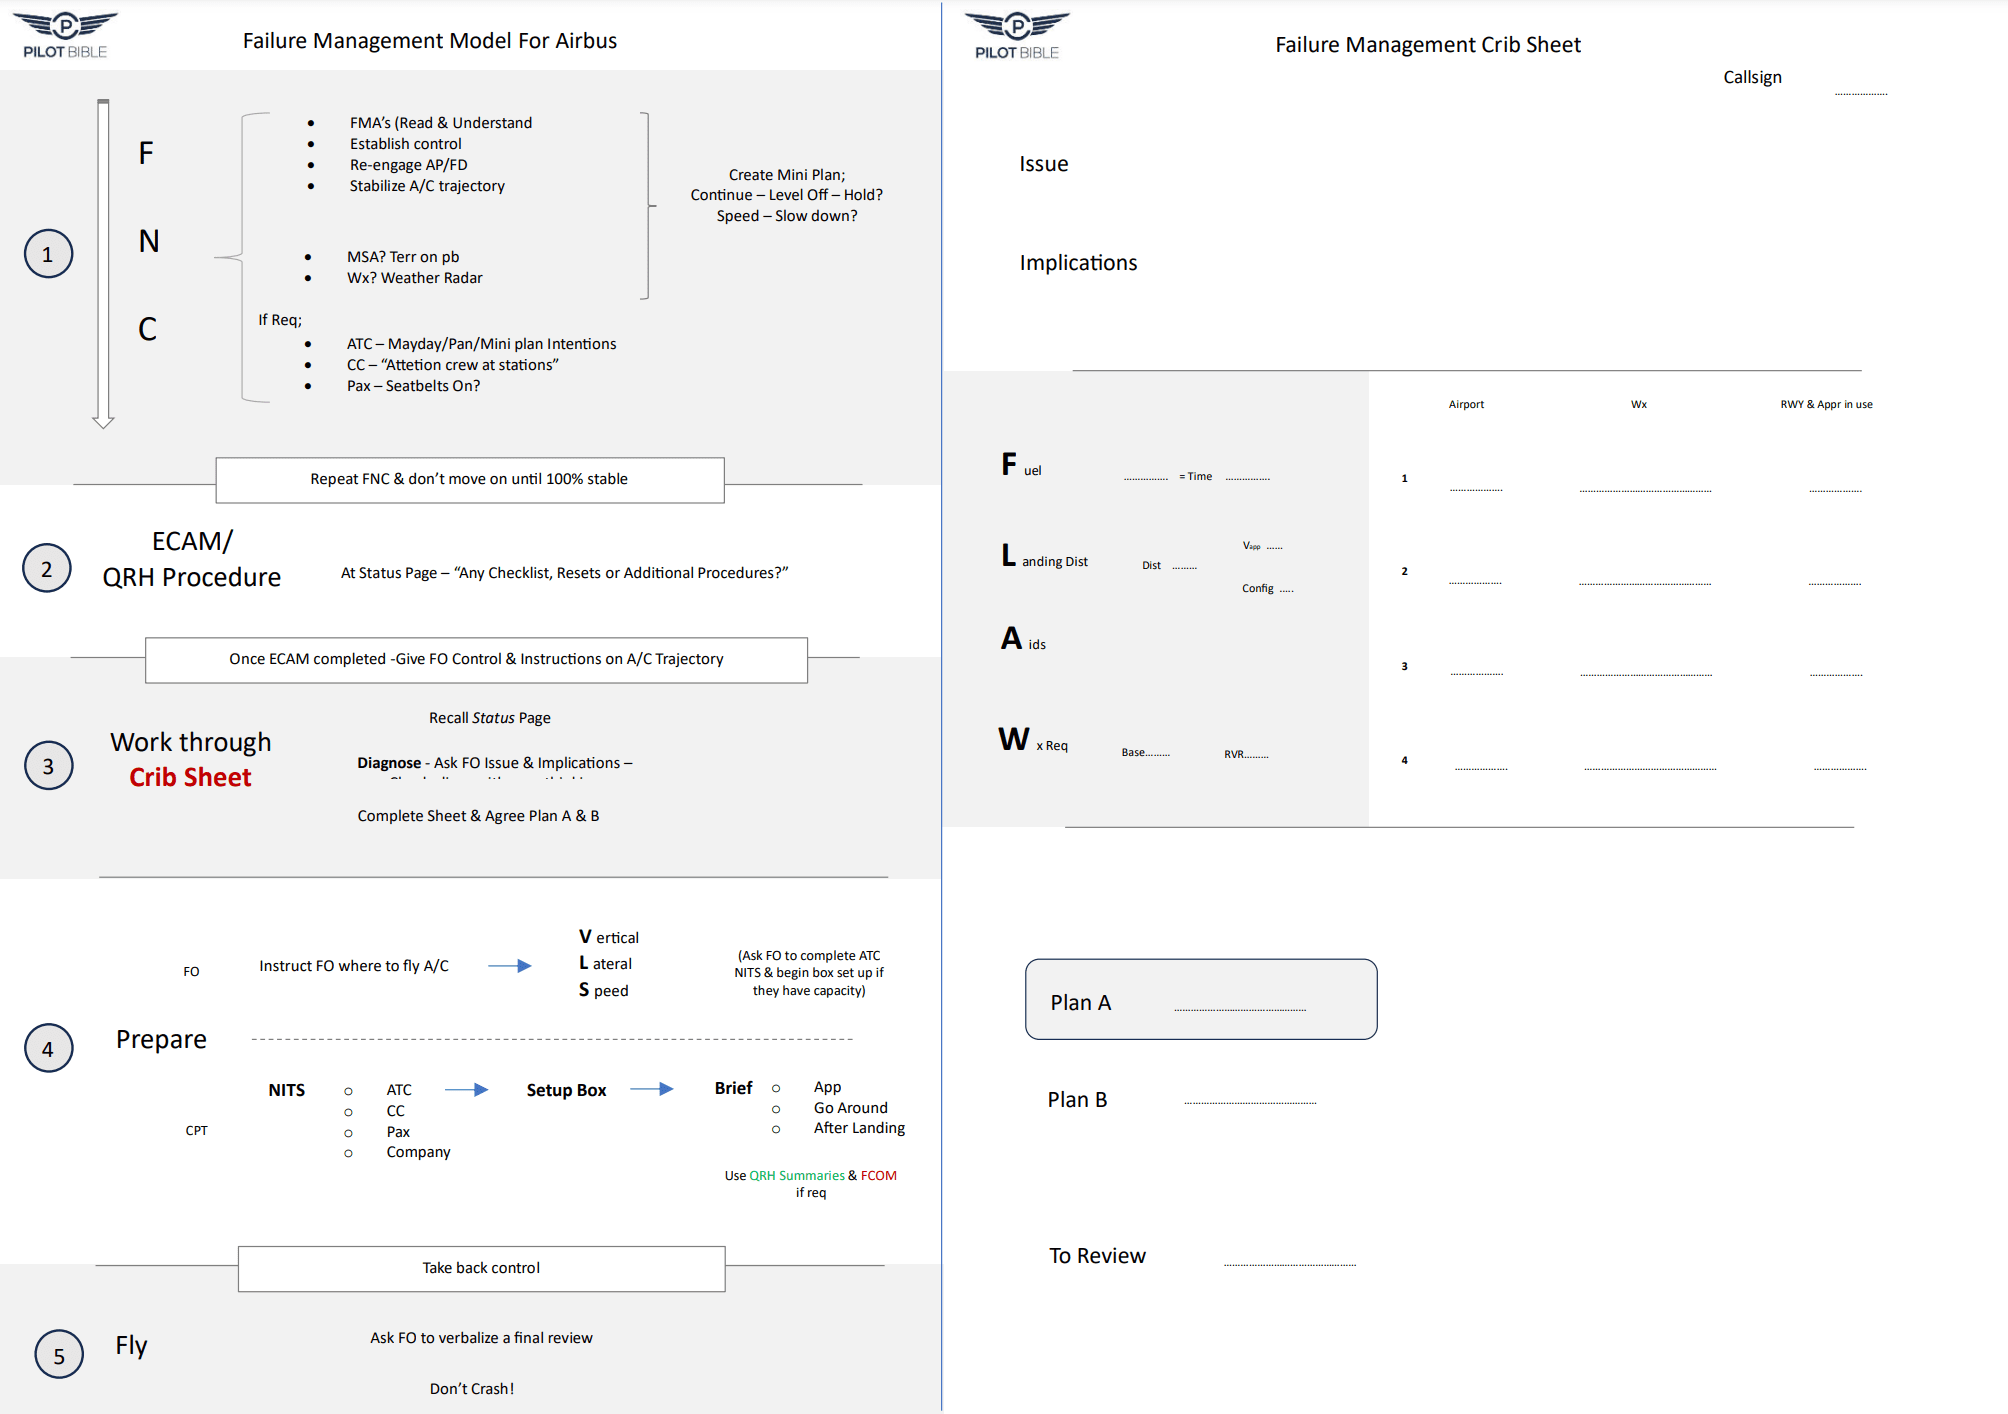Click the blue arrow after 'Instruct FO where to fly A/C'
The height and width of the screenshot is (1414, 2008).
(509, 965)
